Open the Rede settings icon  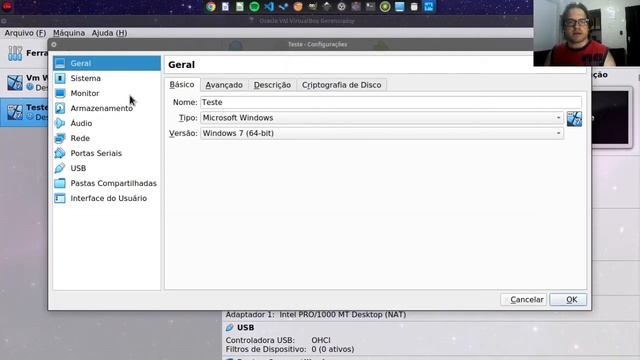60,138
